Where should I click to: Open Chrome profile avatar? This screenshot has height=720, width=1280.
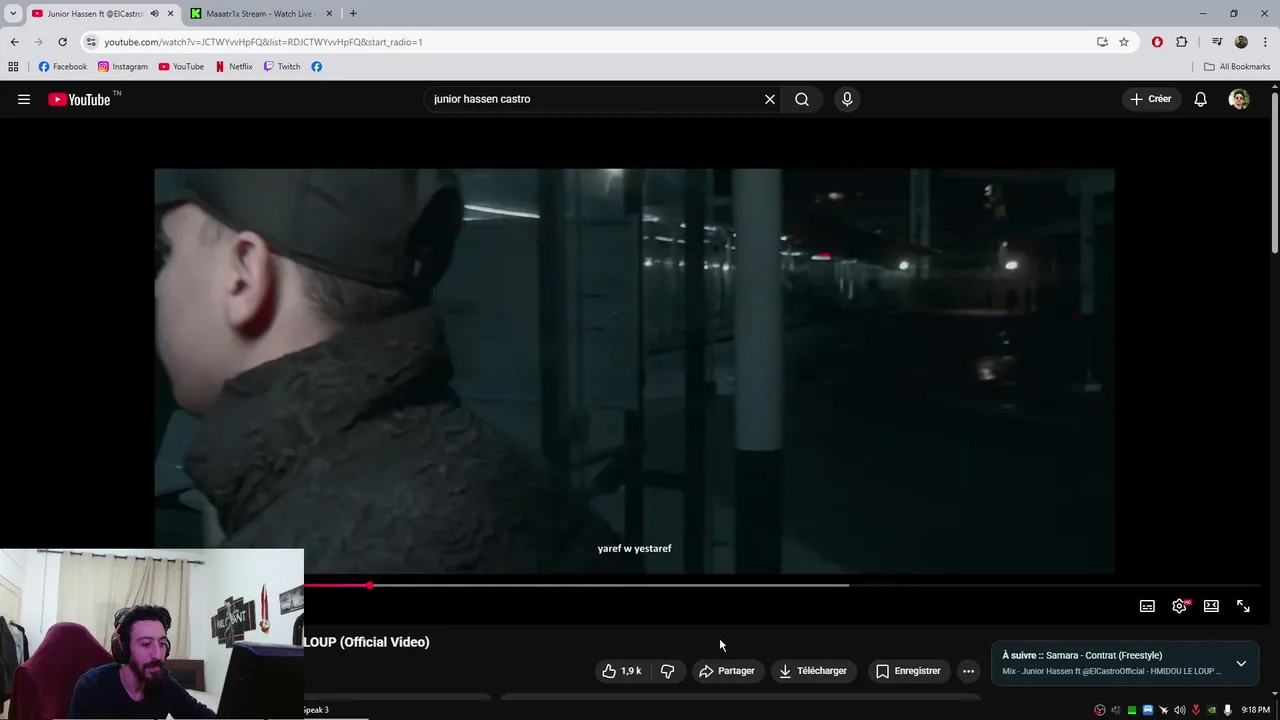[x=1241, y=42]
